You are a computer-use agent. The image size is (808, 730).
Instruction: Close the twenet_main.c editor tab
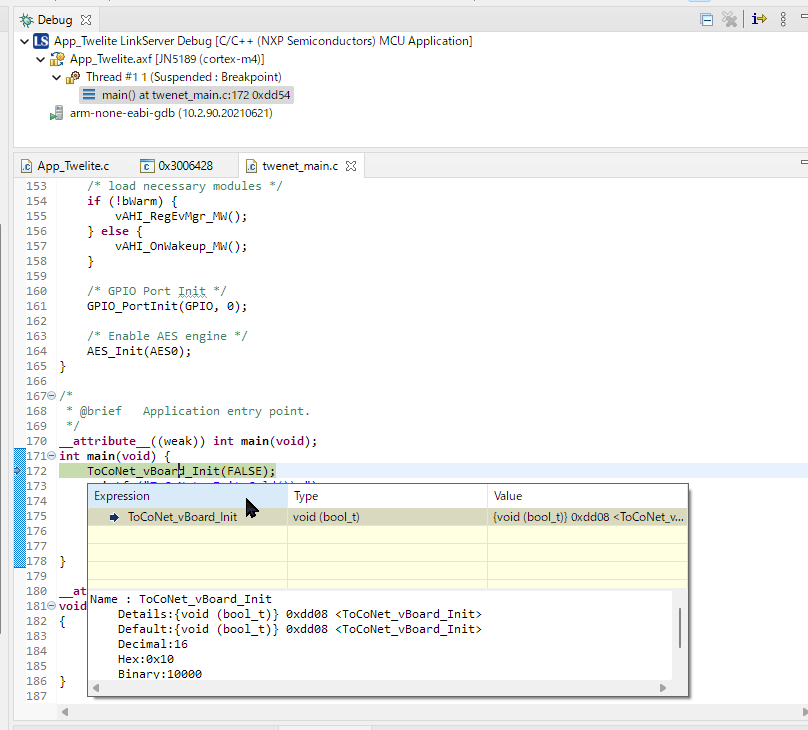(351, 166)
